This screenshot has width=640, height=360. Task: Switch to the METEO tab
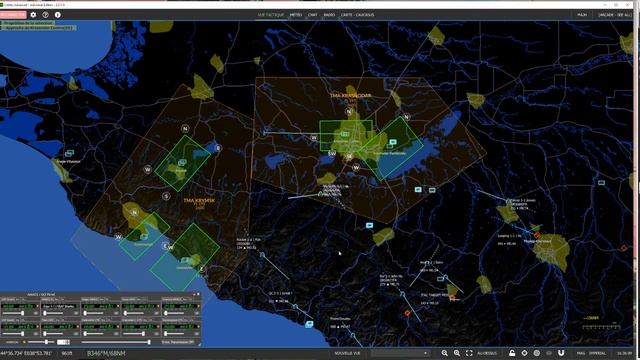(296, 15)
